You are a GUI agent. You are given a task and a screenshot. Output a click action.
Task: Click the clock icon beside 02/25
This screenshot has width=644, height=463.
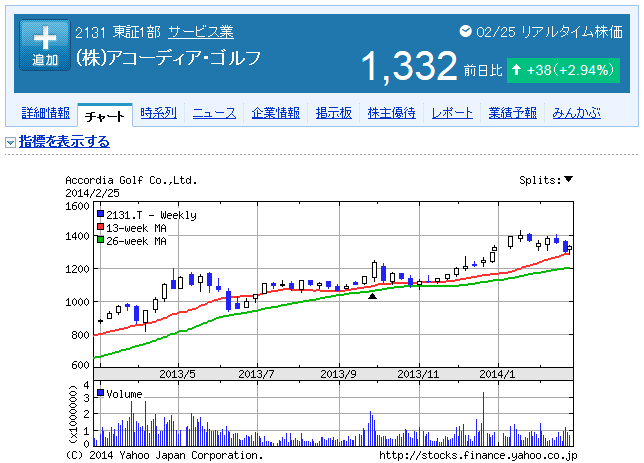pyautogui.click(x=465, y=31)
